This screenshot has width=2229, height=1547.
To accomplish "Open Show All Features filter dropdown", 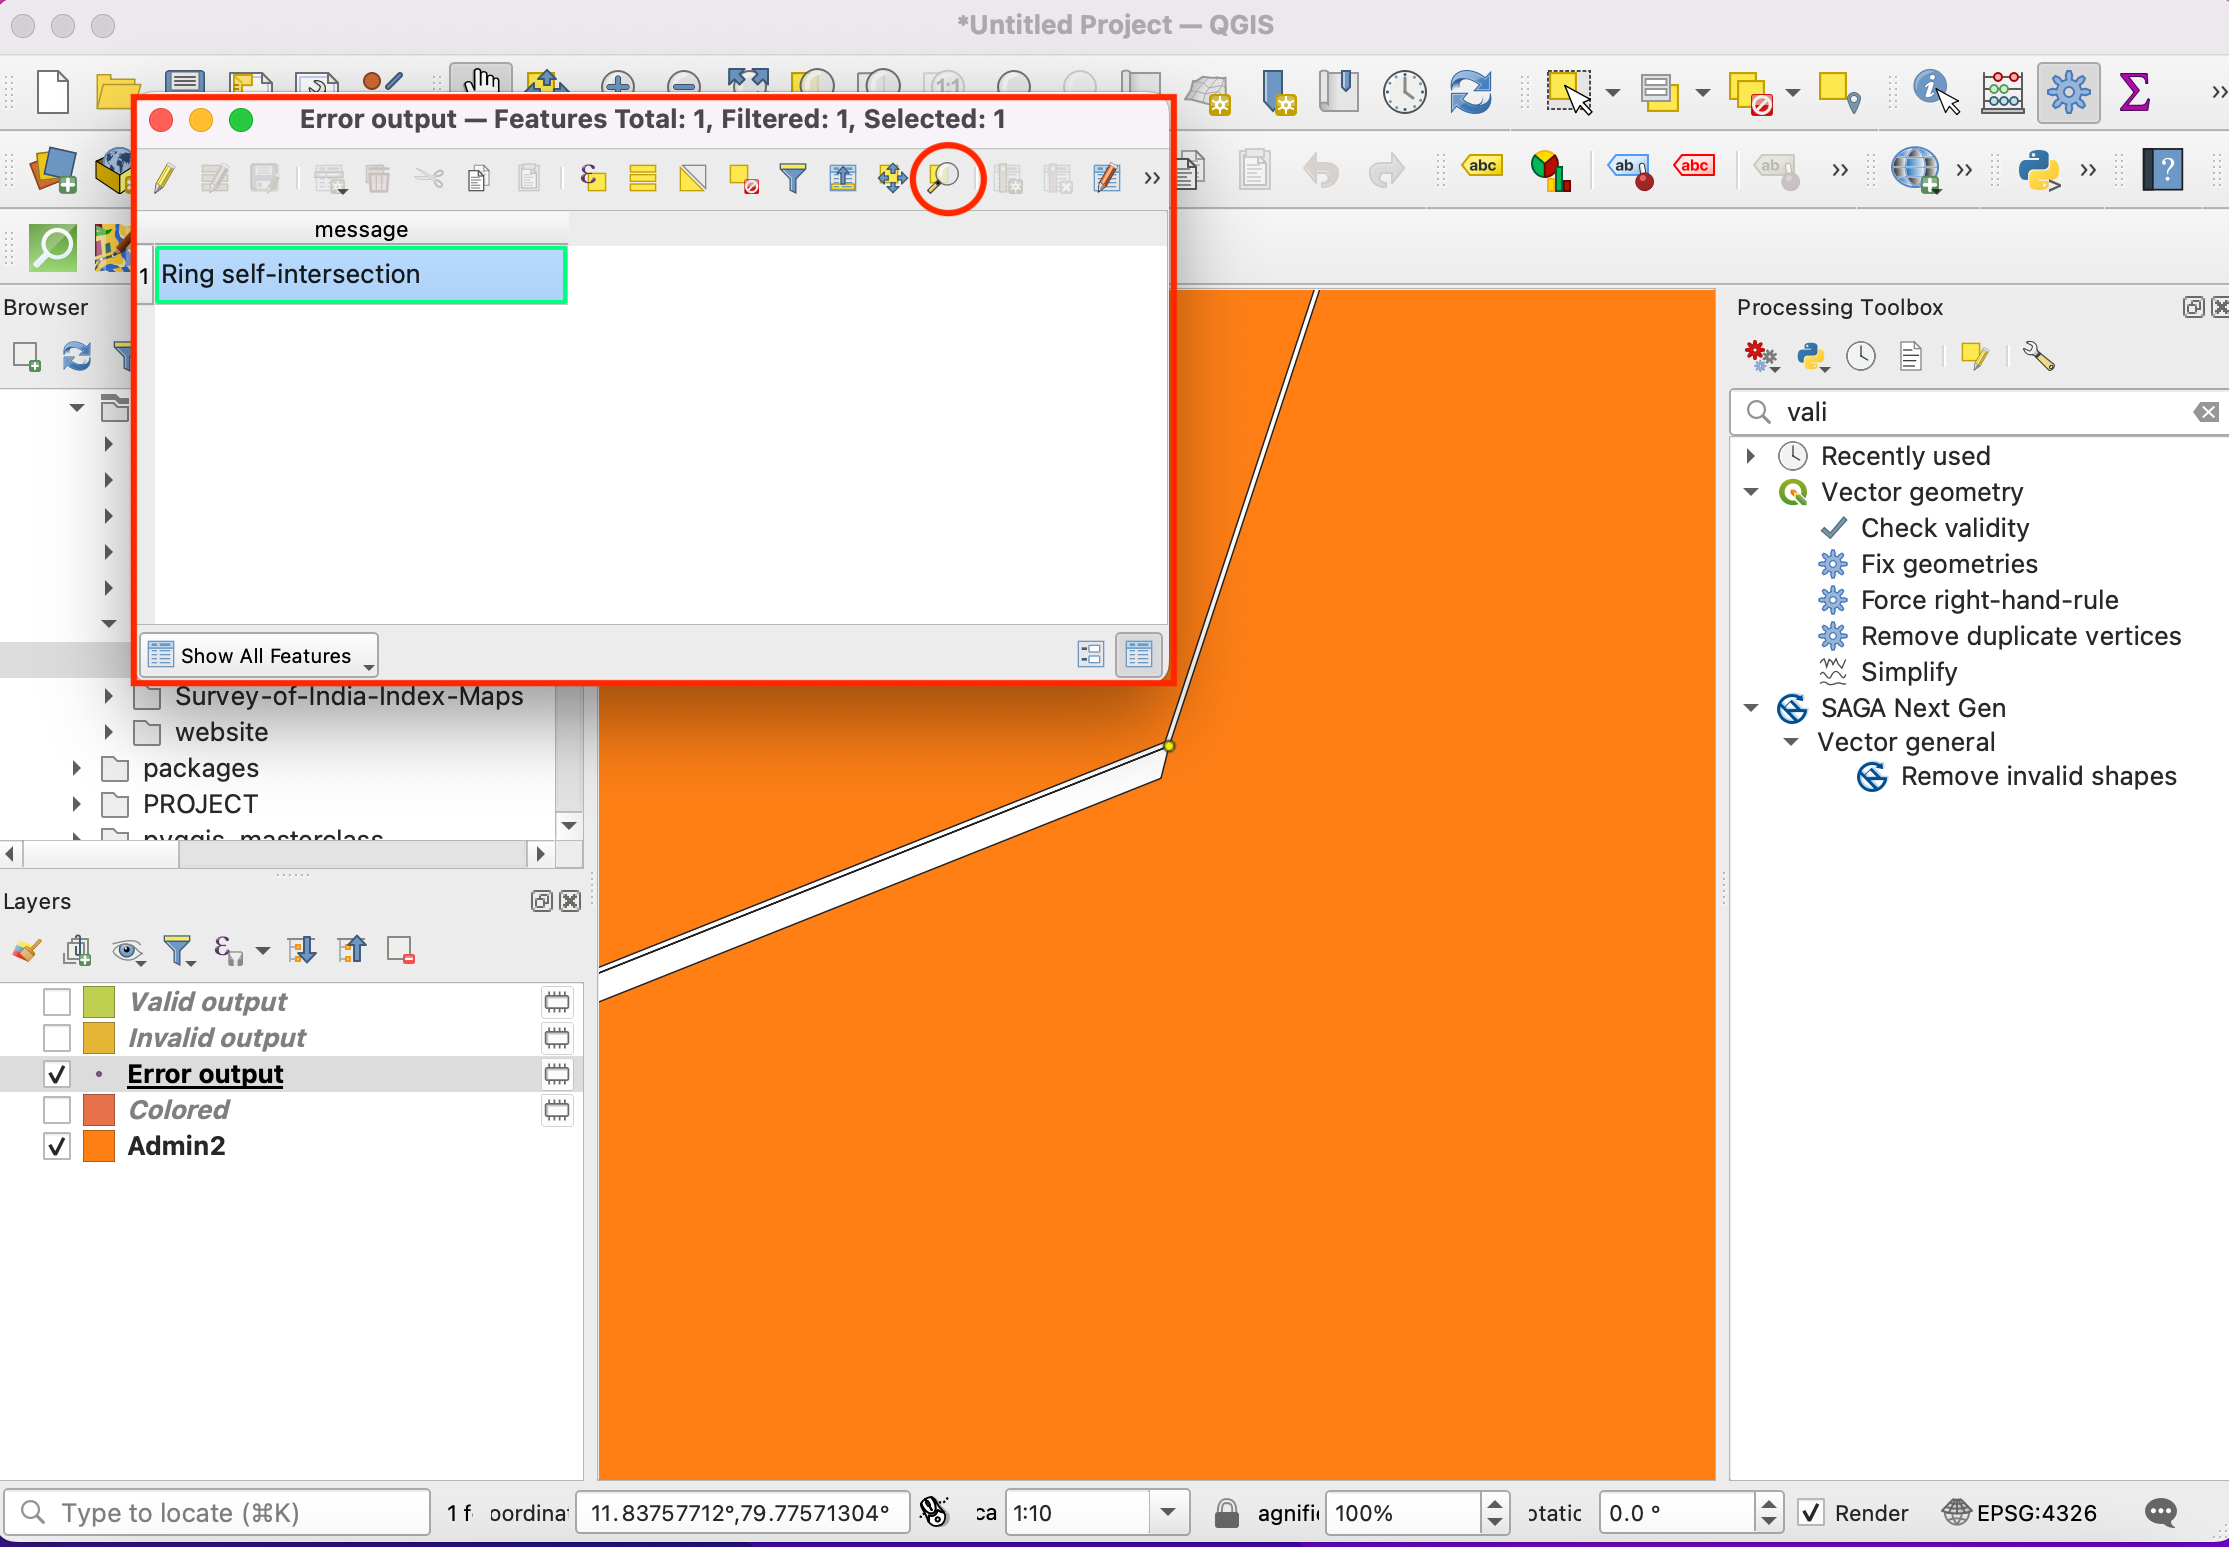I will tap(259, 656).
